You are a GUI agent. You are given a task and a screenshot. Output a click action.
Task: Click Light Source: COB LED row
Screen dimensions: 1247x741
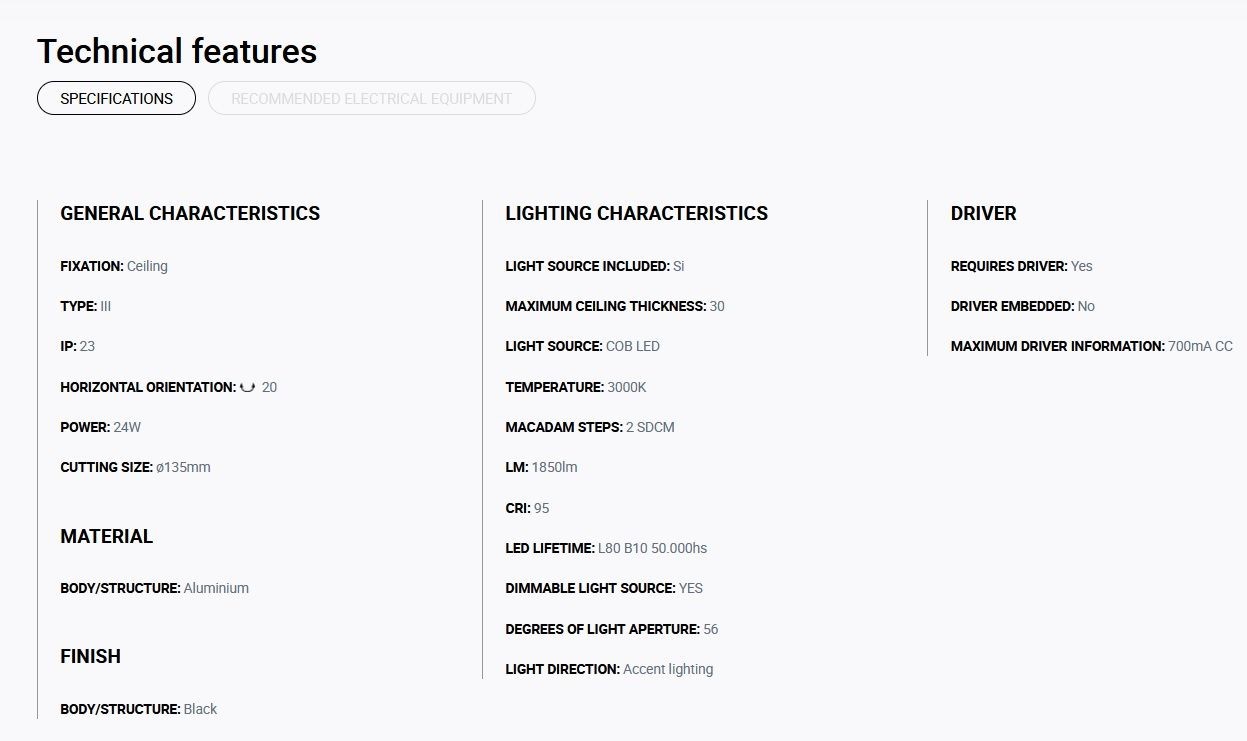point(583,346)
